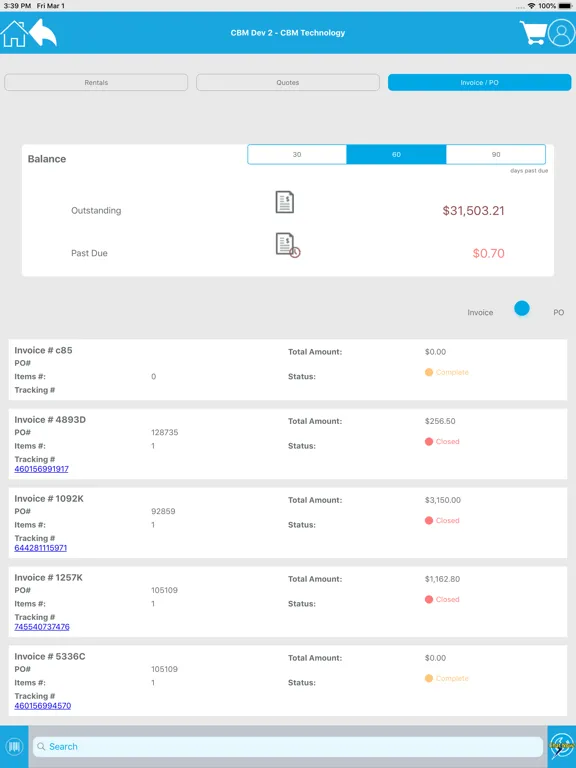Viewport: 576px width, 768px height.
Task: Focus the Search field
Action: click(288, 746)
